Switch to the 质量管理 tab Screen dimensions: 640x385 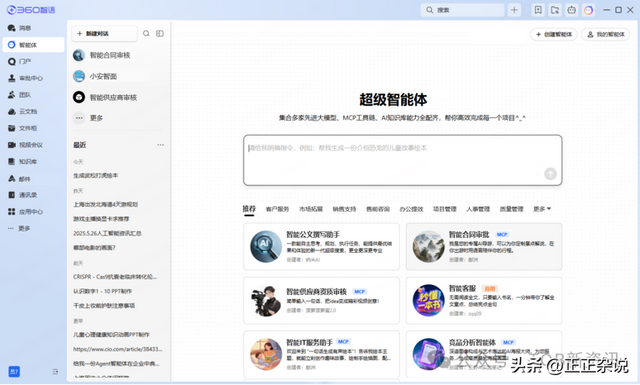511,209
